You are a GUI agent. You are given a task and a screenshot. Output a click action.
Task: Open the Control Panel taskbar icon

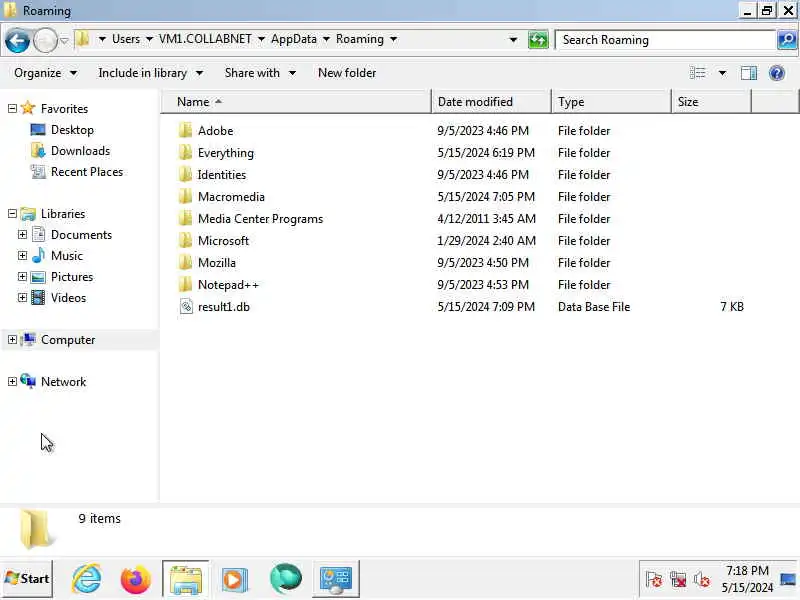click(336, 579)
